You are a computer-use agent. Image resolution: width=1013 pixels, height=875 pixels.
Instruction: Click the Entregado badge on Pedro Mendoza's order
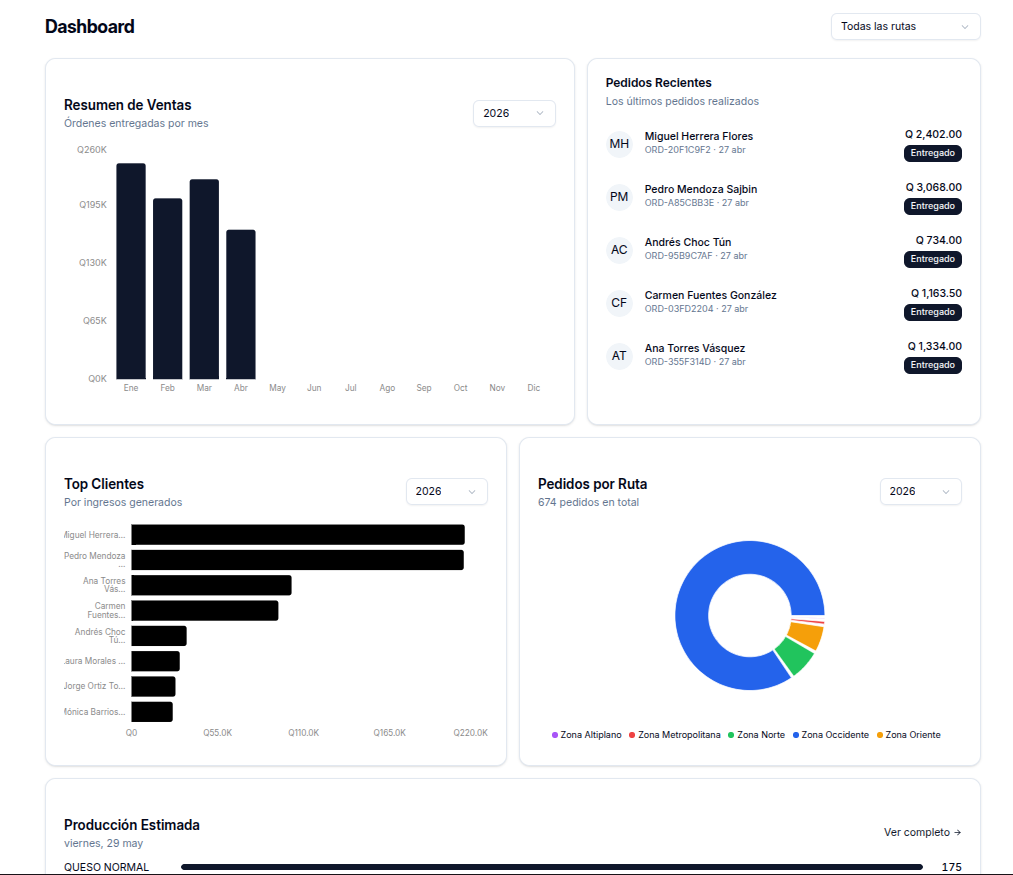tap(932, 206)
